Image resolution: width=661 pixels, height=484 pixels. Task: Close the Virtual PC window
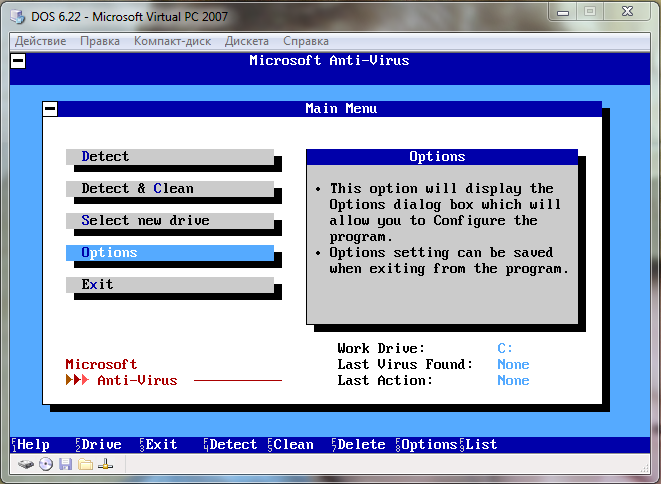coord(627,12)
